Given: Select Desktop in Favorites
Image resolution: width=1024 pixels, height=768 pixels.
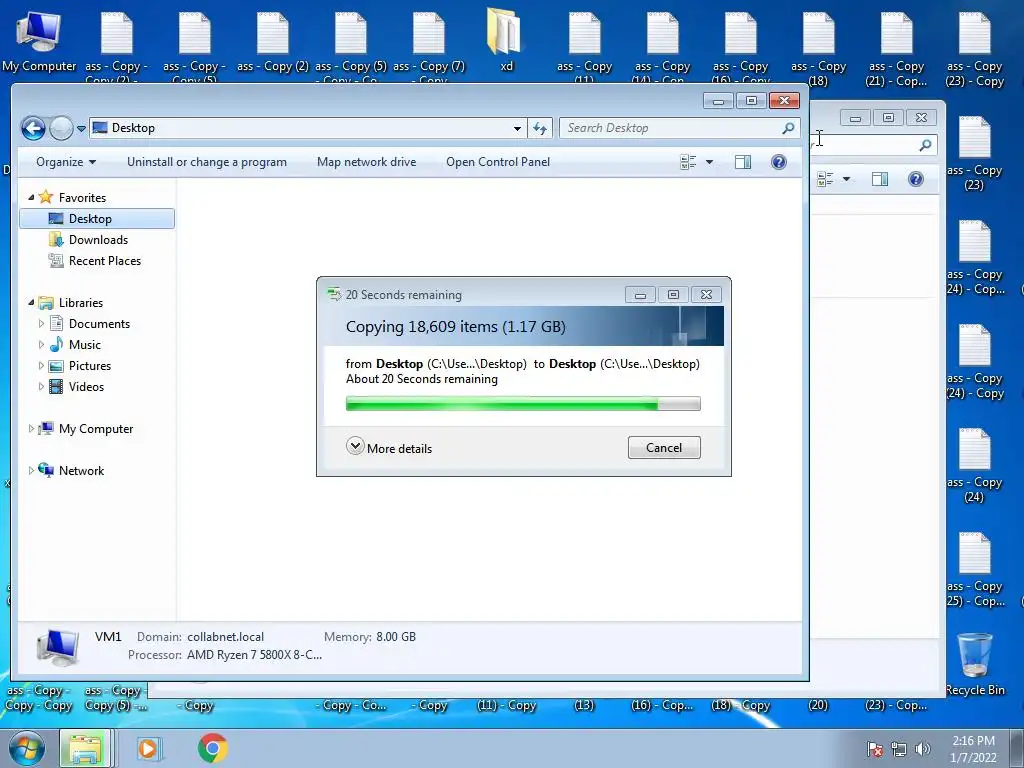Looking at the screenshot, I should click(97, 219).
